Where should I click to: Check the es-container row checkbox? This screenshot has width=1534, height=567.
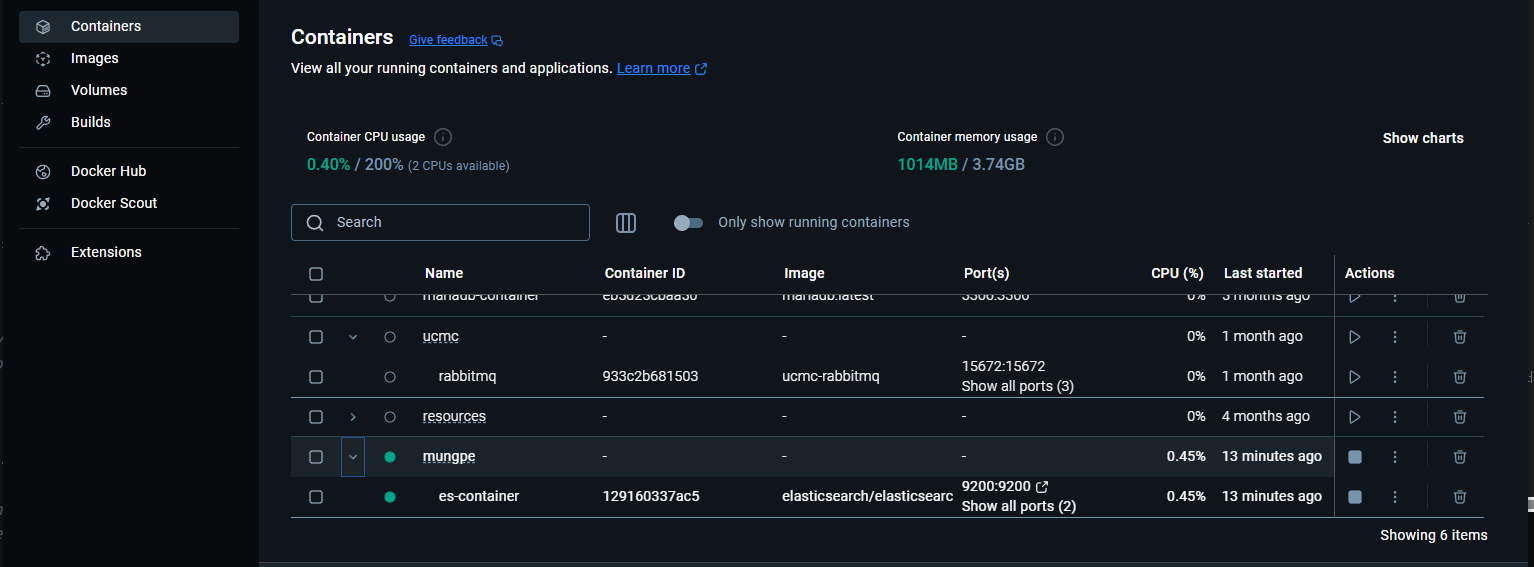[x=316, y=497]
